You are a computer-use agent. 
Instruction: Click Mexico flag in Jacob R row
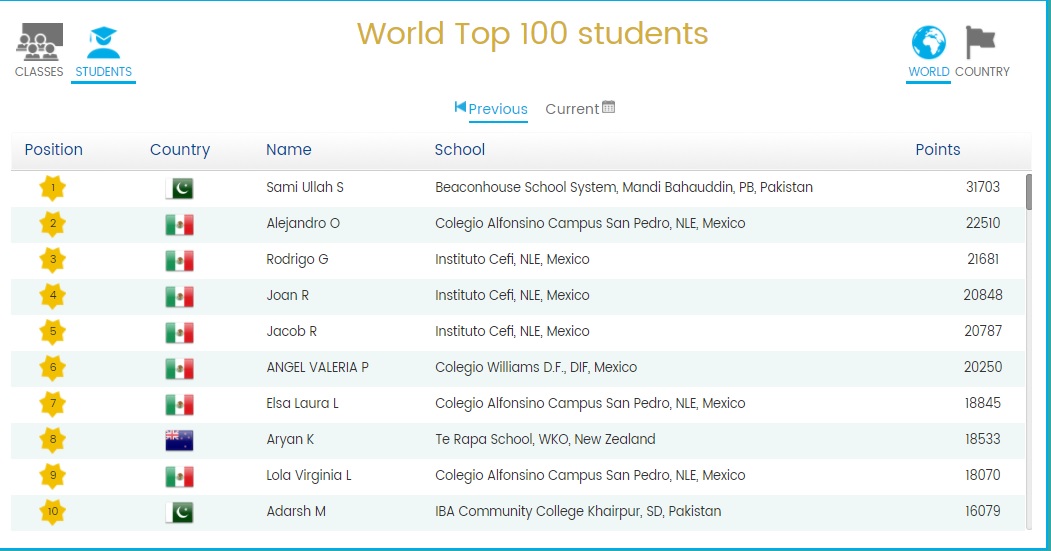[x=180, y=332]
